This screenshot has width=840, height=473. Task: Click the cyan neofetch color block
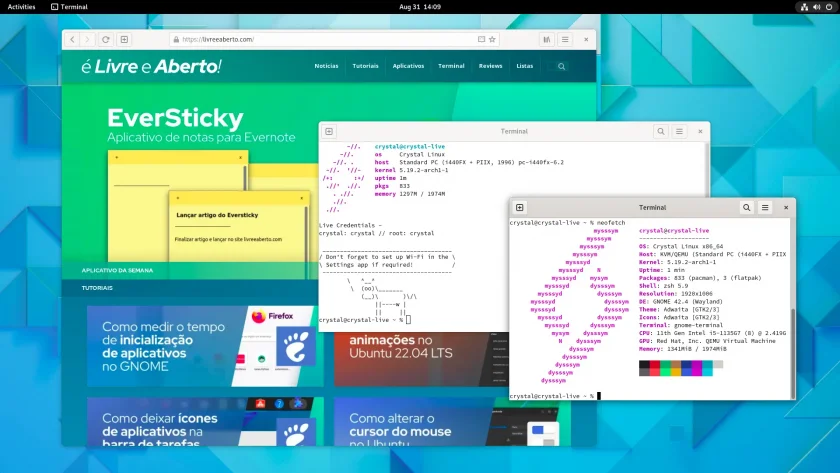click(x=707, y=368)
